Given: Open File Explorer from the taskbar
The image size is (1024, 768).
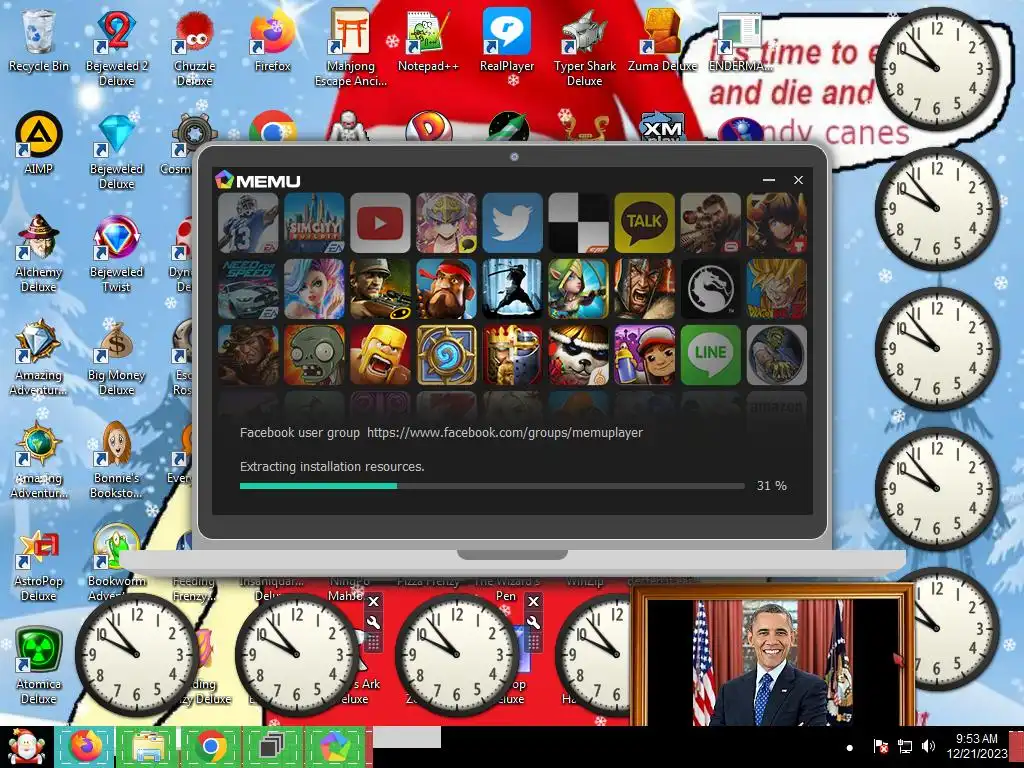Looking at the screenshot, I should click(x=147, y=746).
